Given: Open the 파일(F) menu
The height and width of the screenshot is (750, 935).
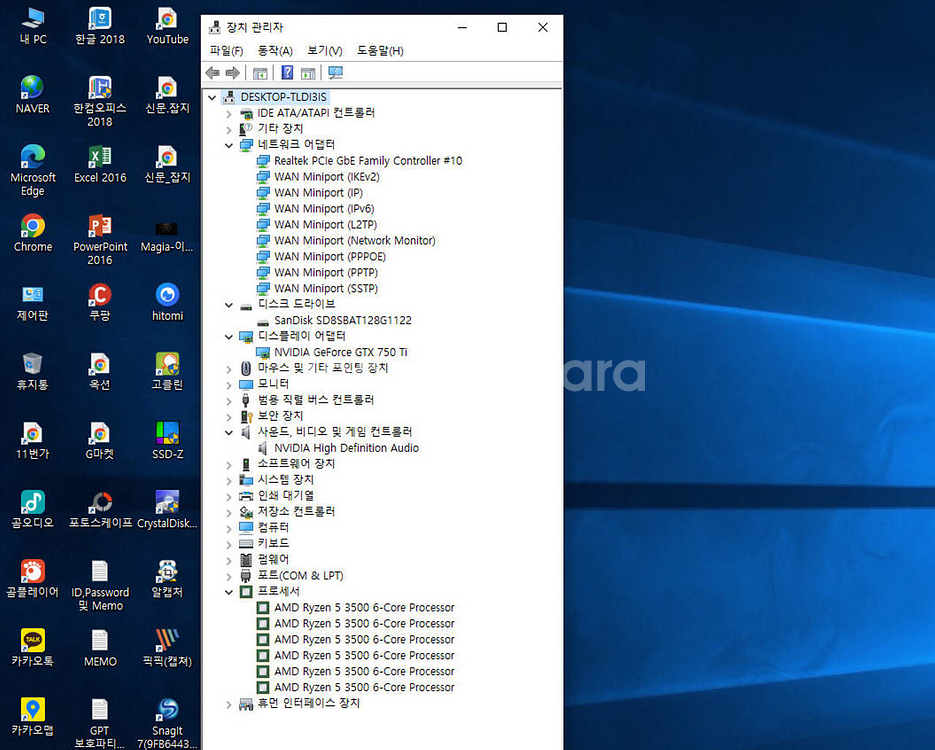Looking at the screenshot, I should tap(226, 51).
